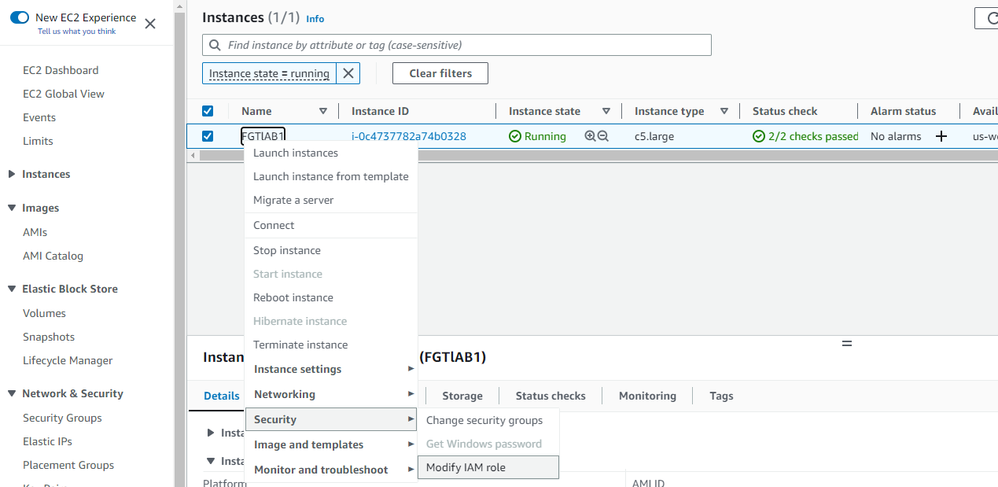Click the search magnifier icon
The height and width of the screenshot is (487, 998).
215,45
